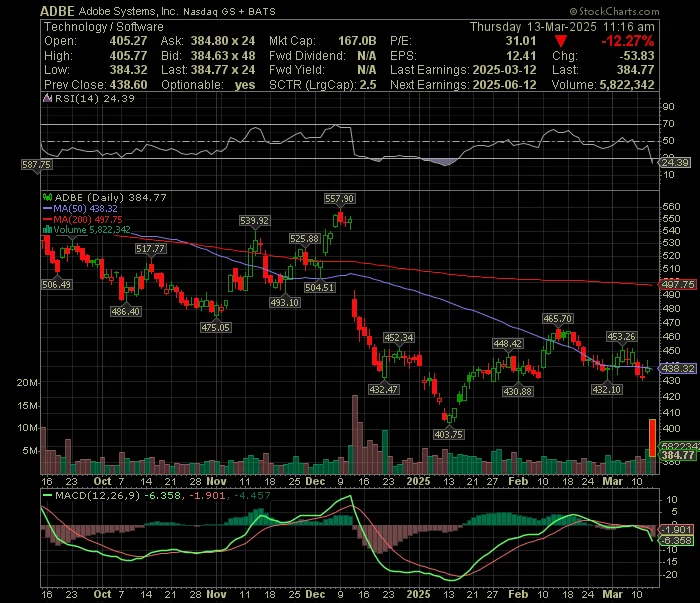
Task: Click the MACD -1.901 signal axis tag
Action: [x=676, y=529]
